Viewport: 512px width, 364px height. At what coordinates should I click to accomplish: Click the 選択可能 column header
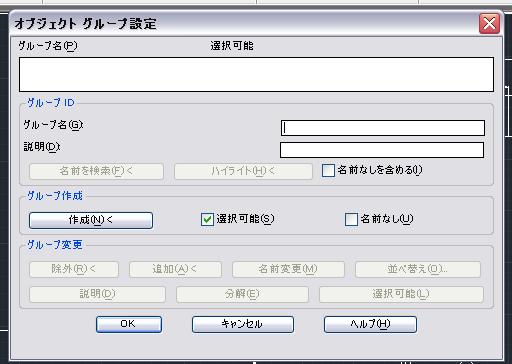coord(232,46)
